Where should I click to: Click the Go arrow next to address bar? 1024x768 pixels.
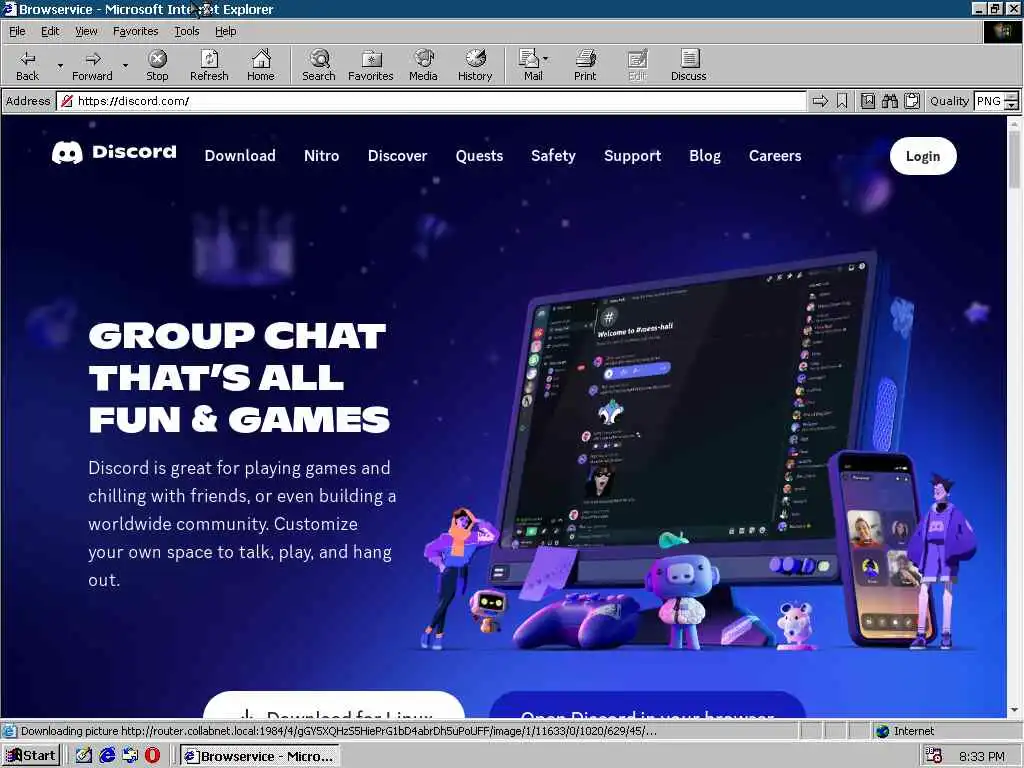tap(820, 101)
